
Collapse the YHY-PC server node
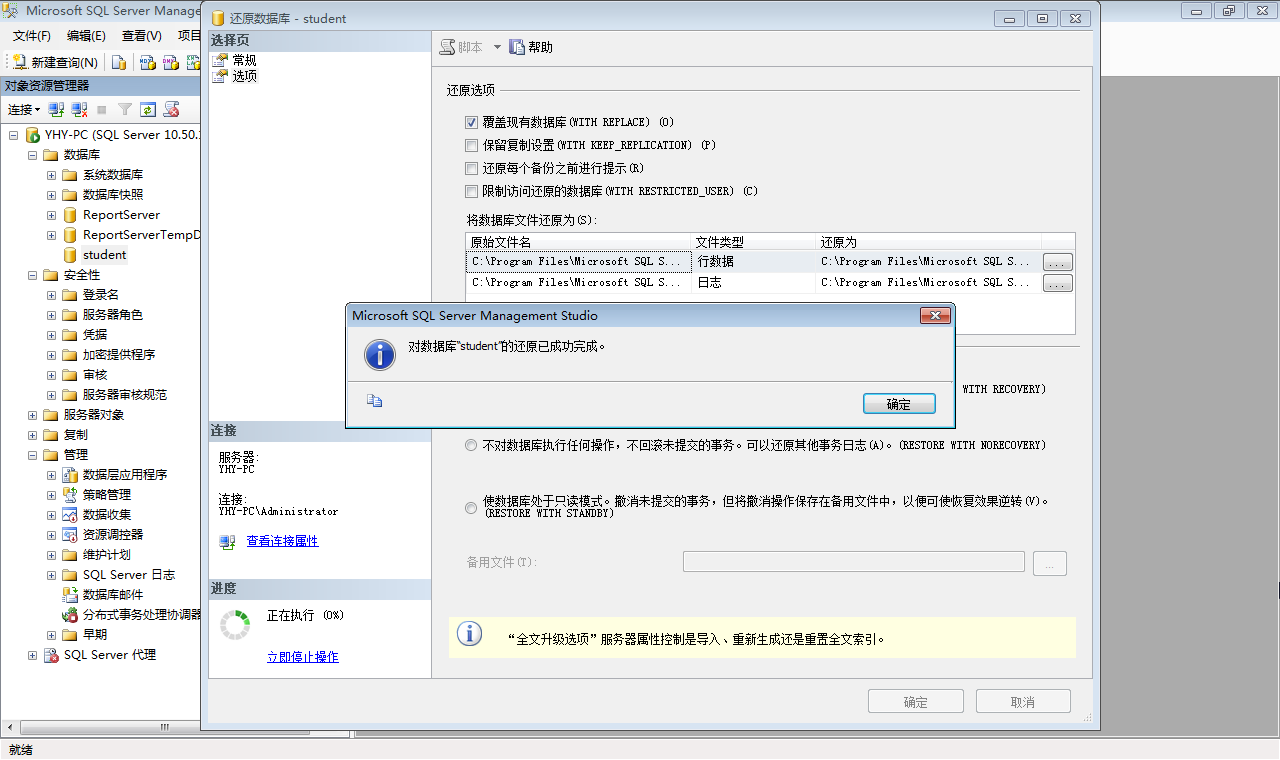click(13, 135)
